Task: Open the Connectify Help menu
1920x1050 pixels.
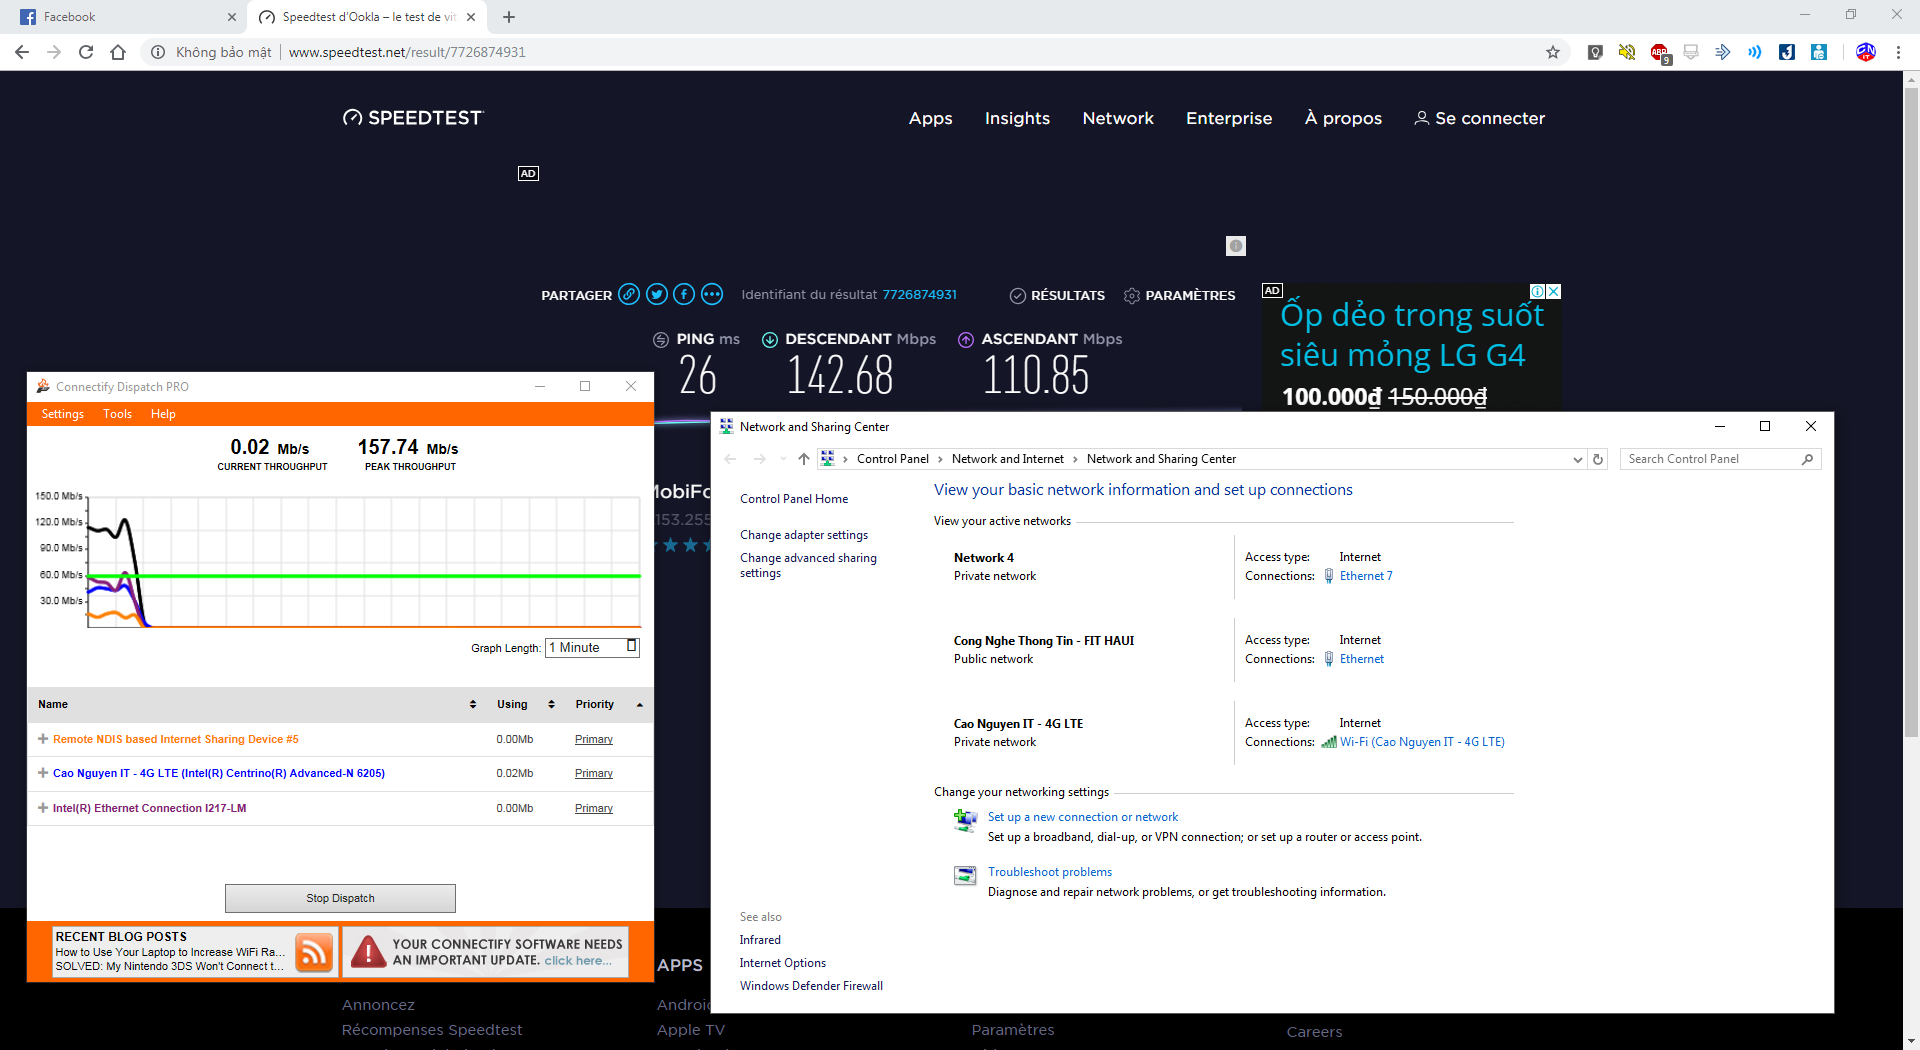Action: pyautogui.click(x=163, y=414)
